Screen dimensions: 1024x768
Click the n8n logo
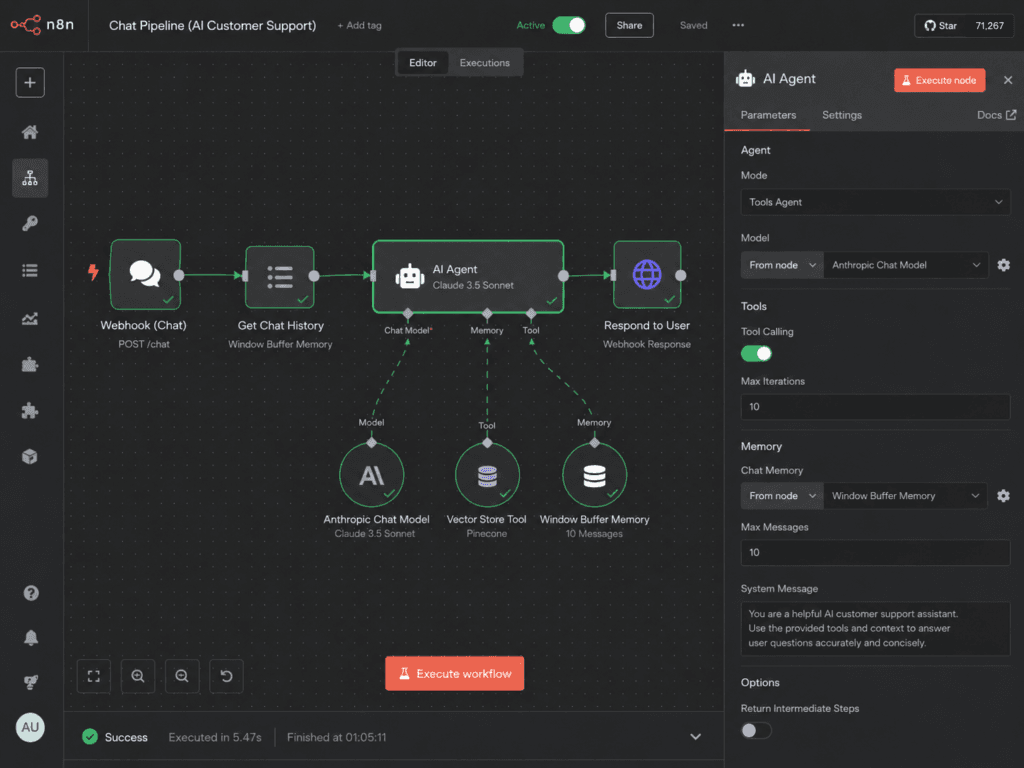(x=42, y=25)
